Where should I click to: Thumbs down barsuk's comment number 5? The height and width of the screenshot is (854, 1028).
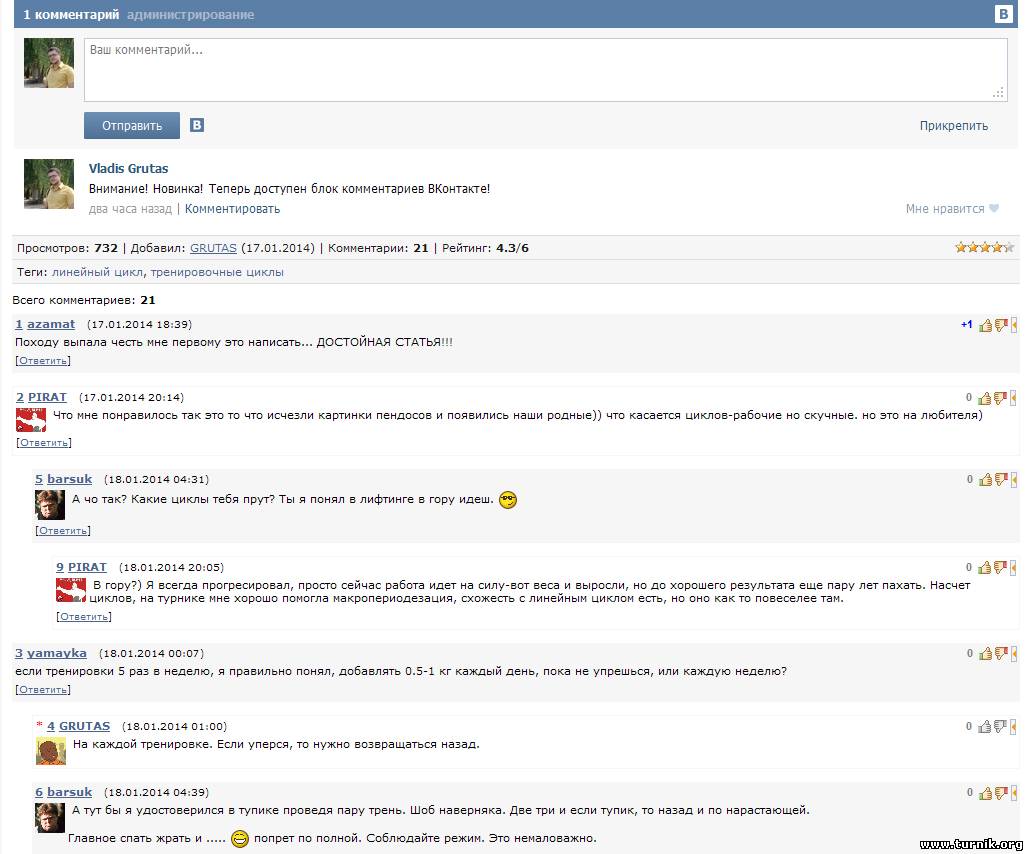(999, 480)
